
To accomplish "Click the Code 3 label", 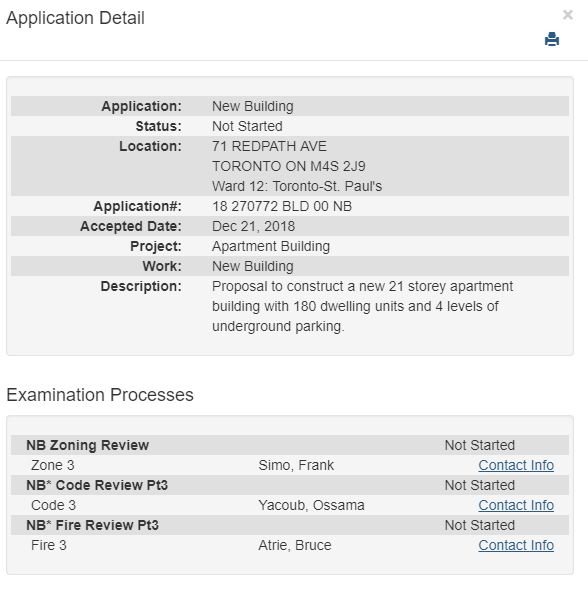I will (54, 505).
